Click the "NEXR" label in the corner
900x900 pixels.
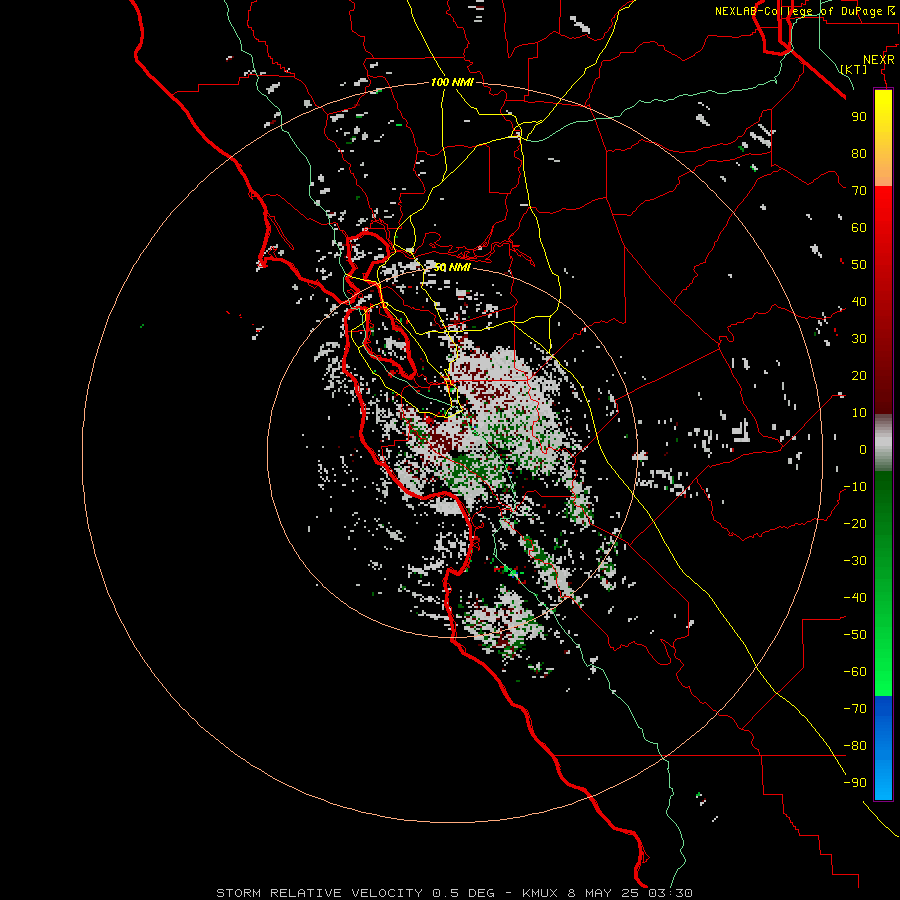click(878, 60)
